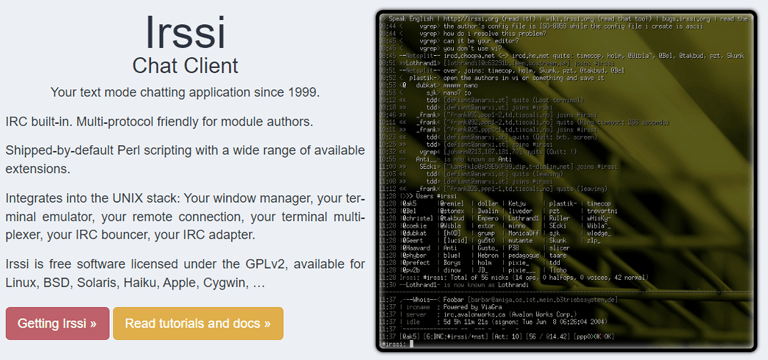This screenshot has height=360, width=768.
Task: Click the IRC built-in paragraph
Action: tap(159, 121)
